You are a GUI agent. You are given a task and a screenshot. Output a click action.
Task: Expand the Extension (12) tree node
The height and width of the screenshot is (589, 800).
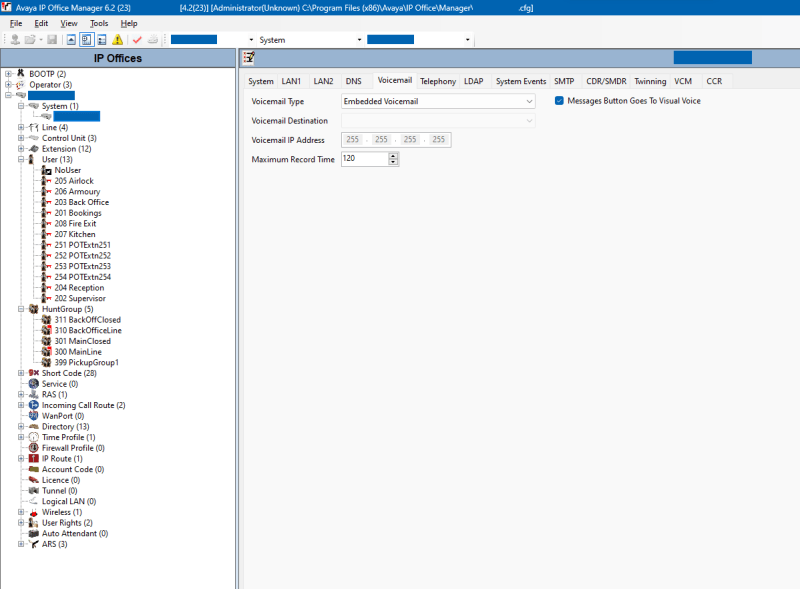(21, 149)
